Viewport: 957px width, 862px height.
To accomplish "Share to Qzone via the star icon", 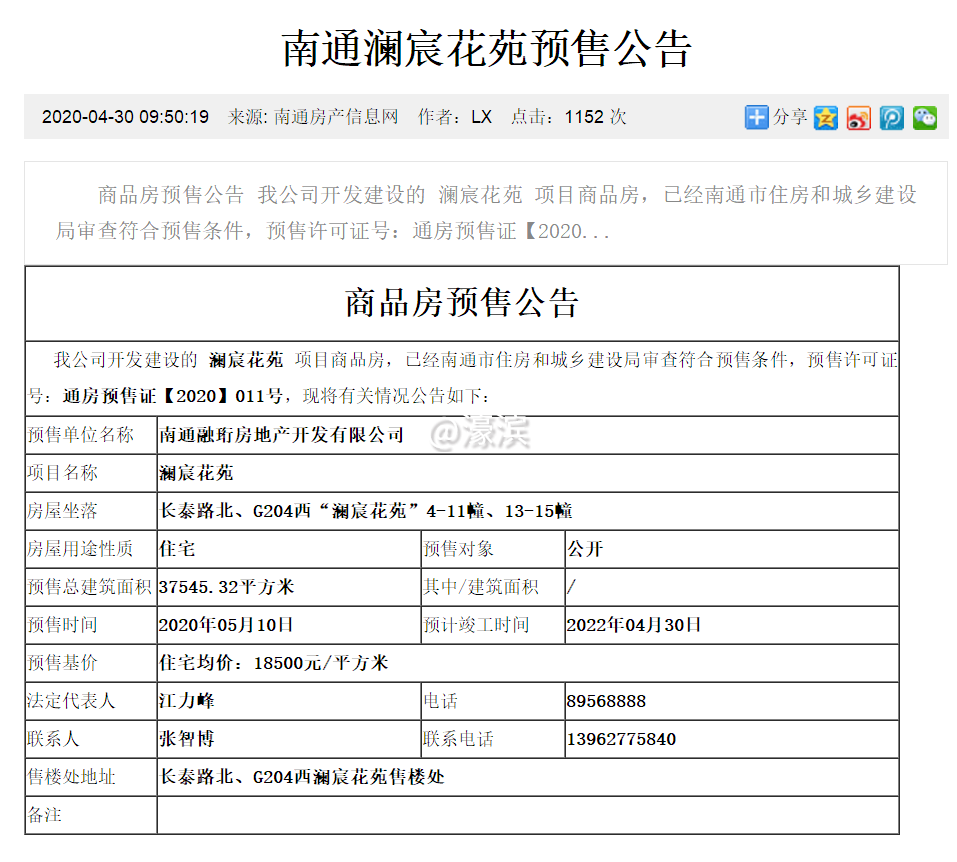I will (x=825, y=117).
